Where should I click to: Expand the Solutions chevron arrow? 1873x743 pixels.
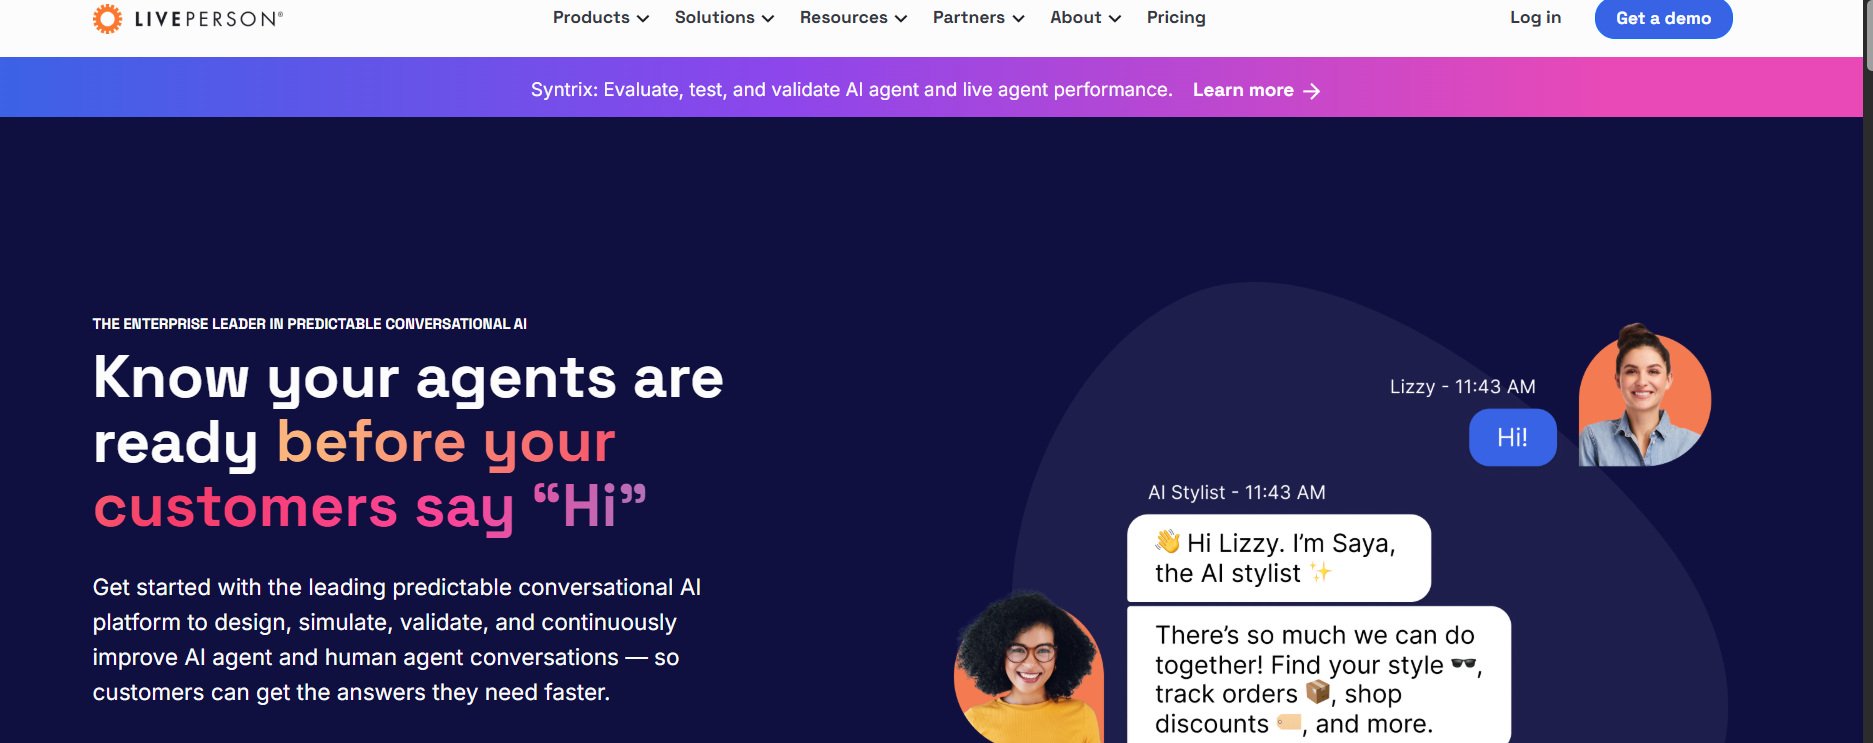(768, 19)
